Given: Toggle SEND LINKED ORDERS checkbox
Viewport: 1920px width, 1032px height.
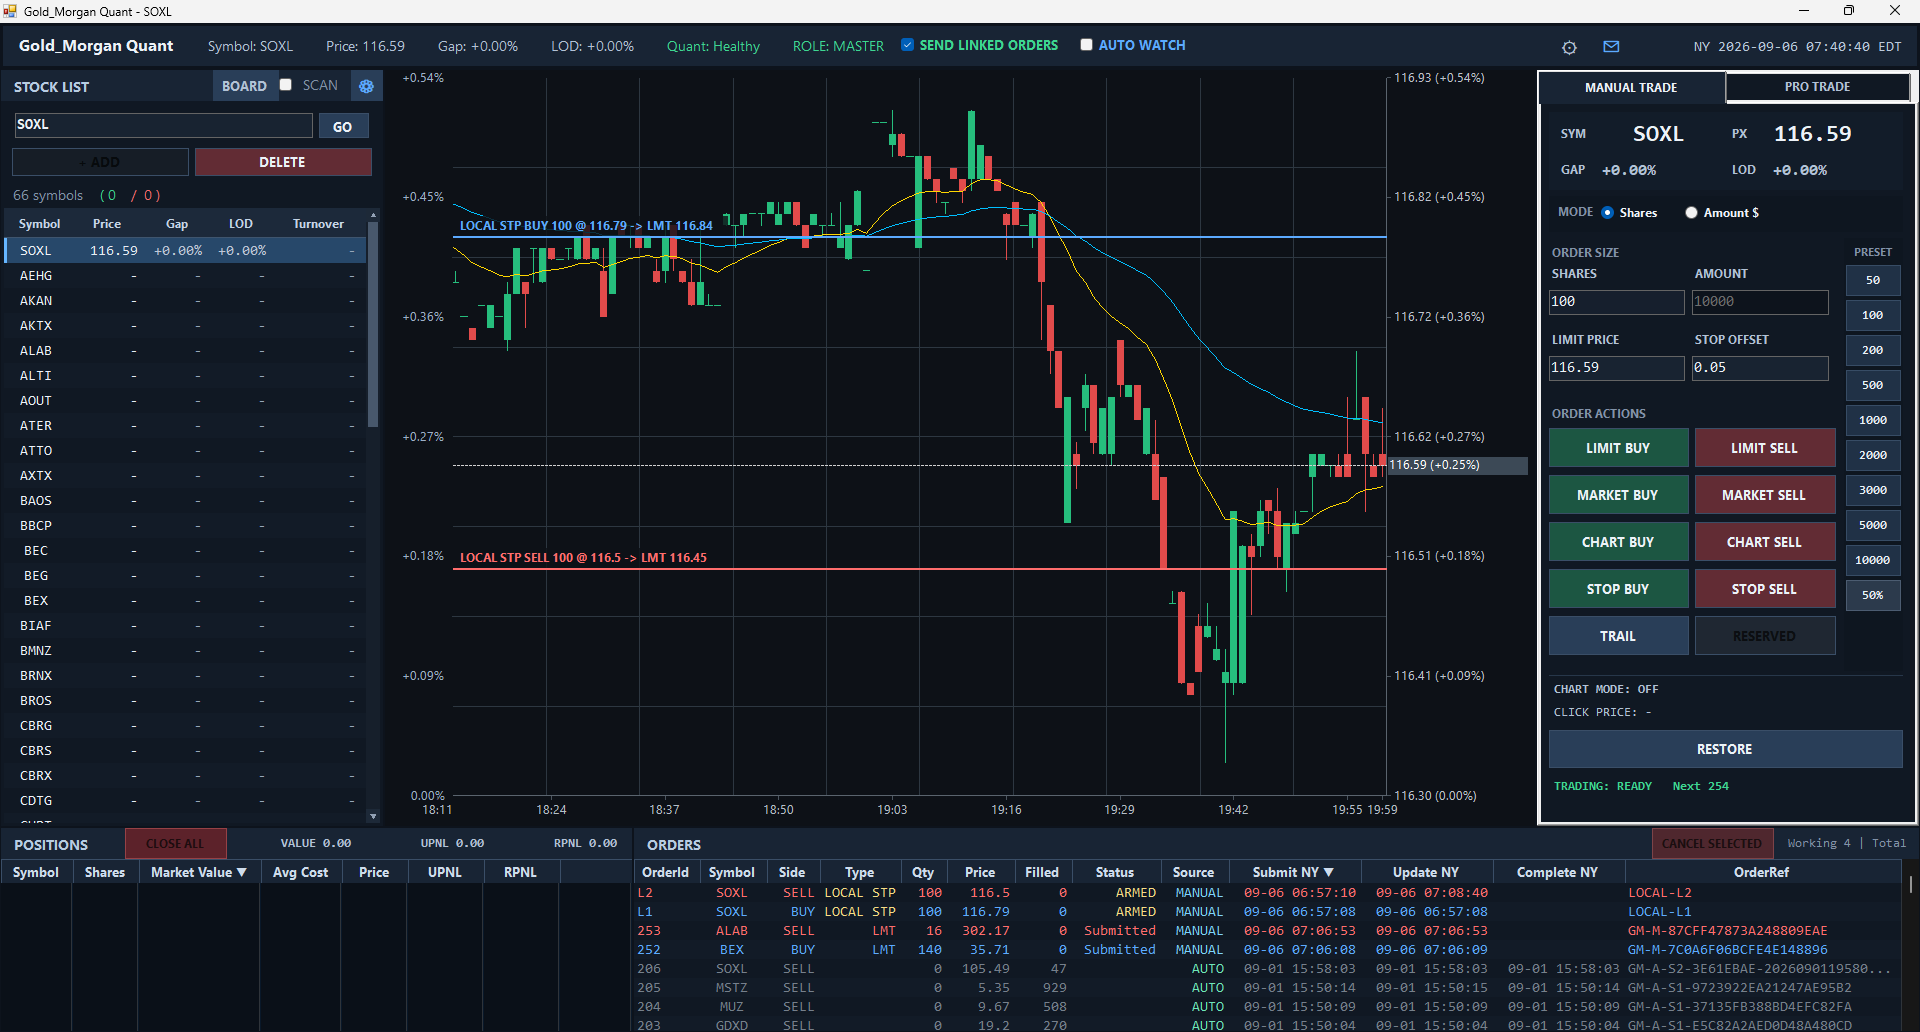Looking at the screenshot, I should pyautogui.click(x=907, y=45).
